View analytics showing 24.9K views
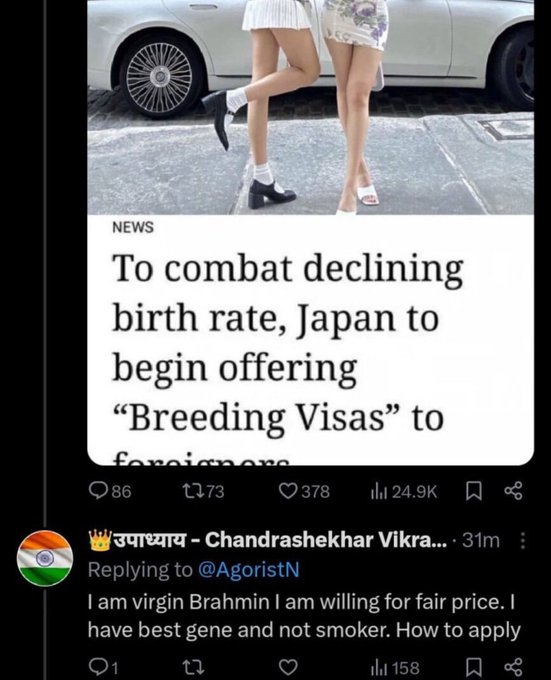The image size is (551, 680). coord(404,491)
